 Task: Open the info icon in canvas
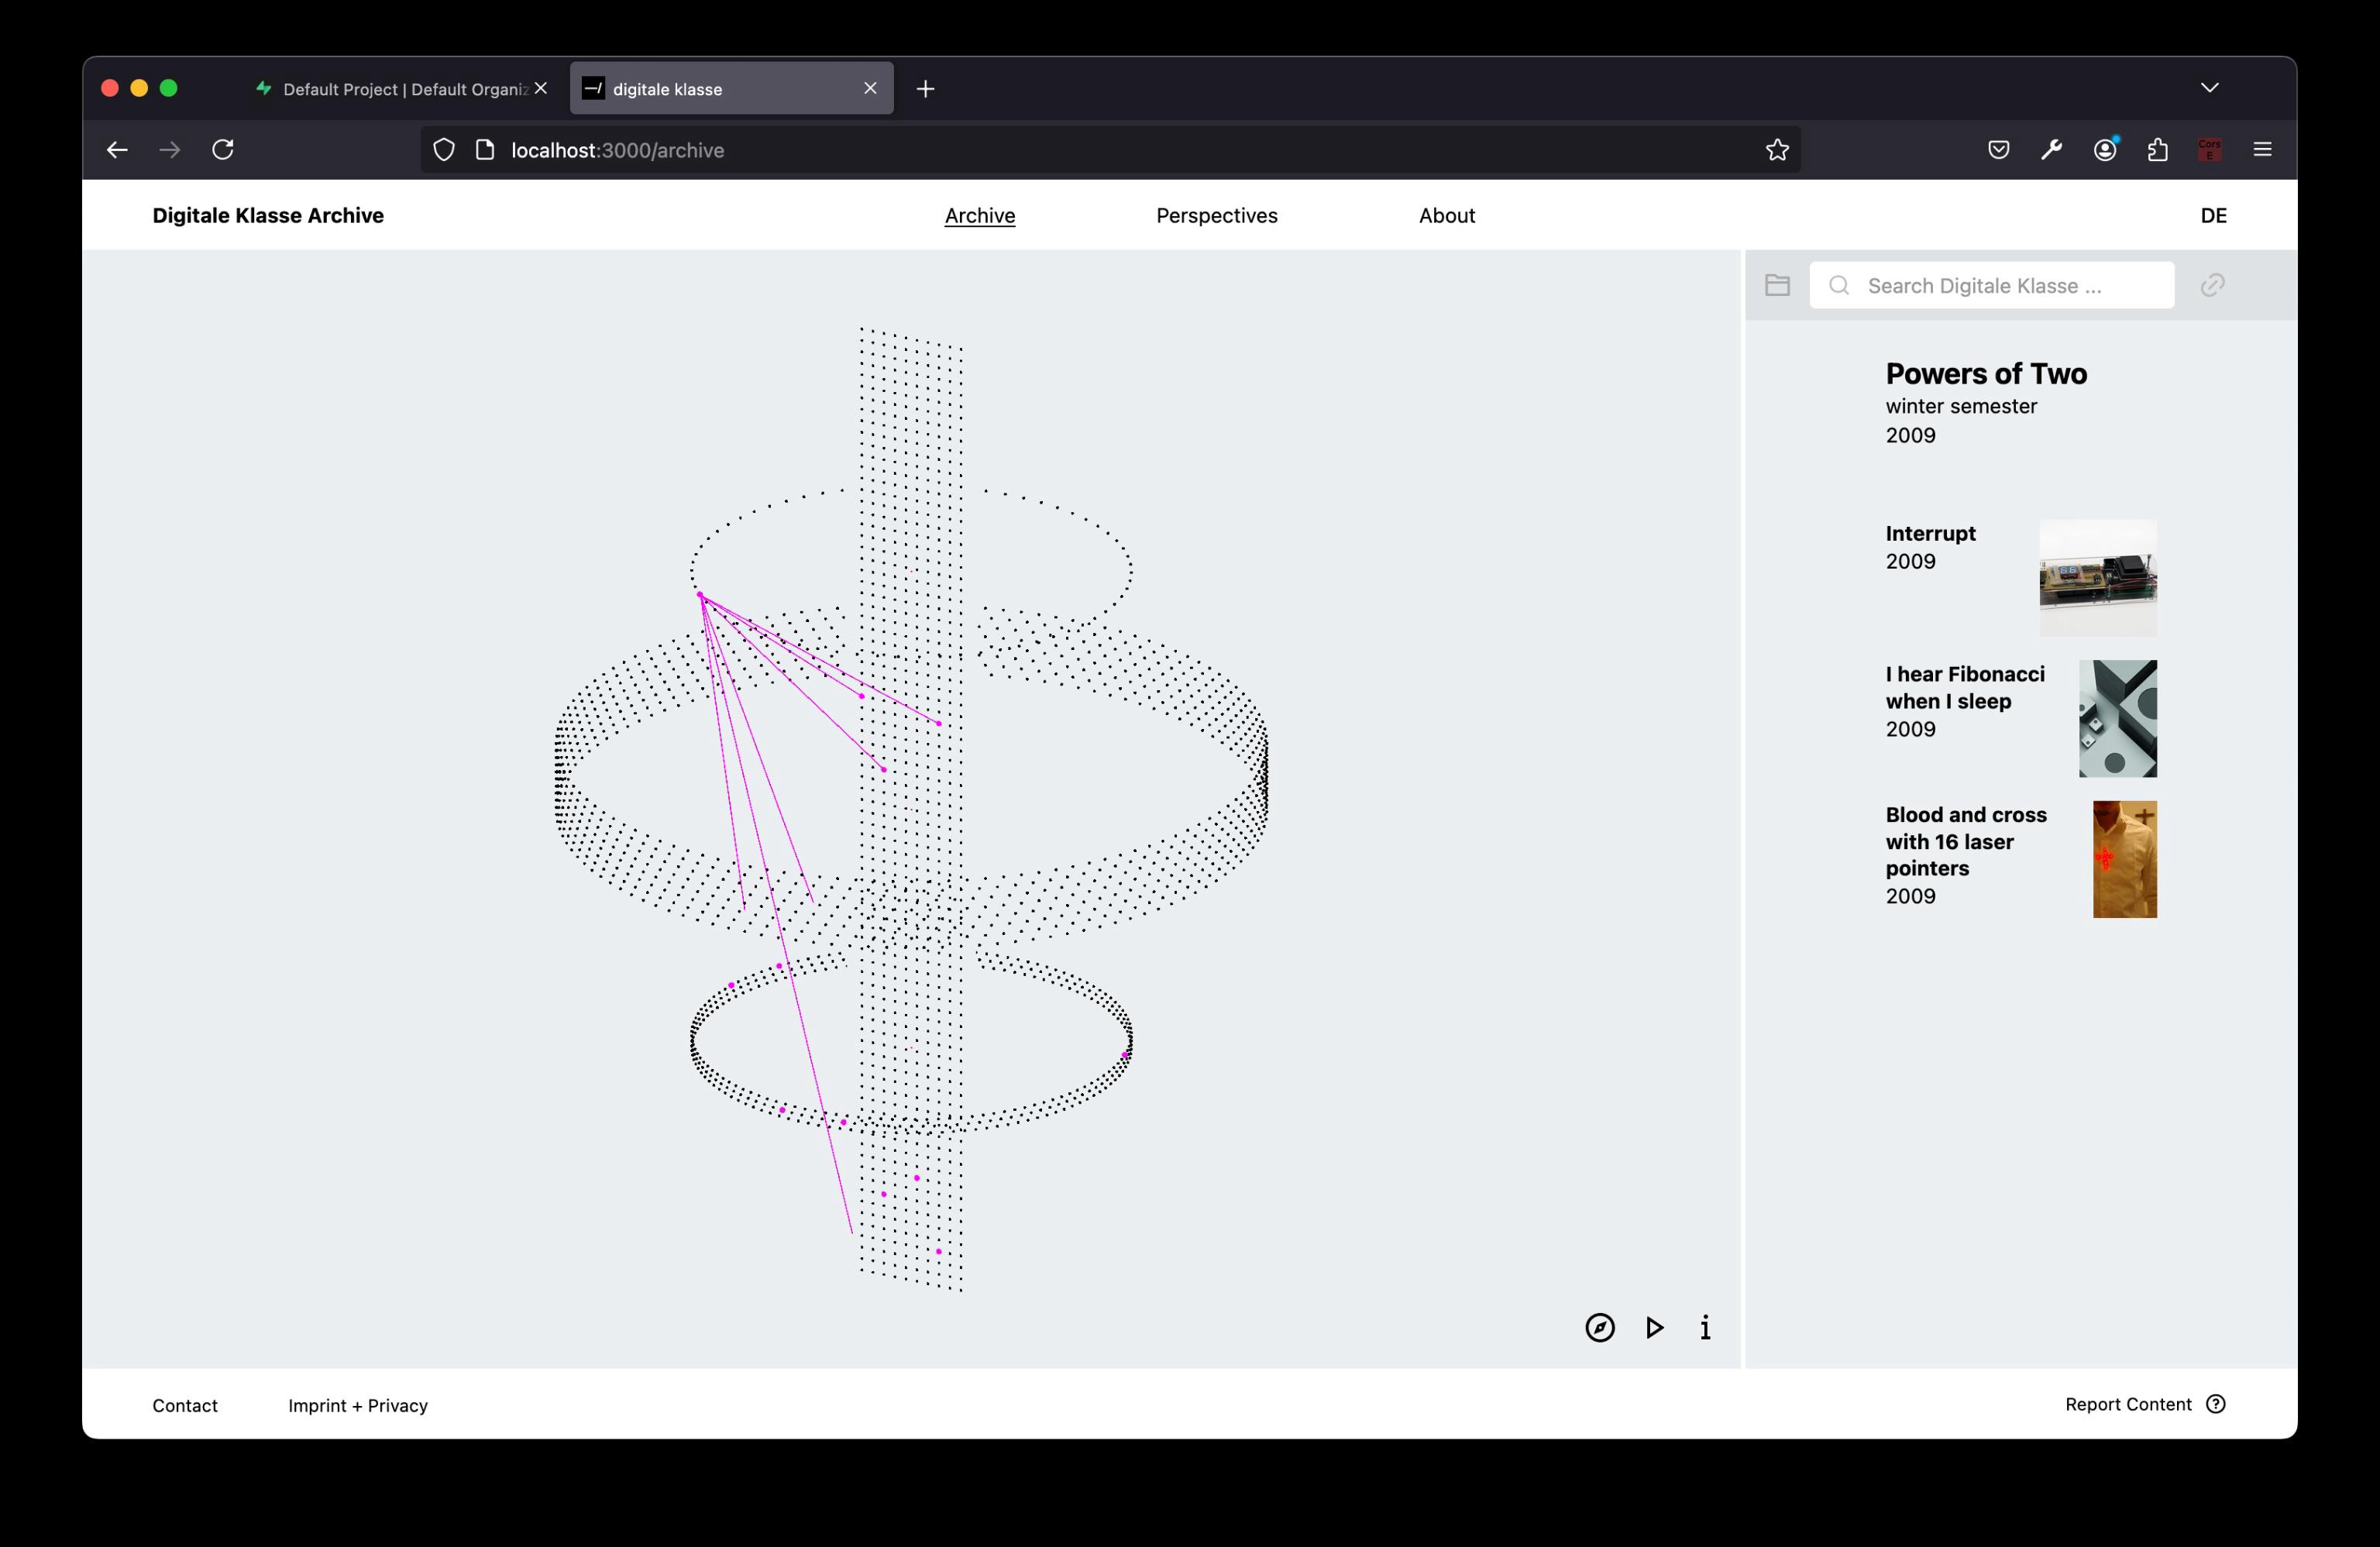(1705, 1327)
